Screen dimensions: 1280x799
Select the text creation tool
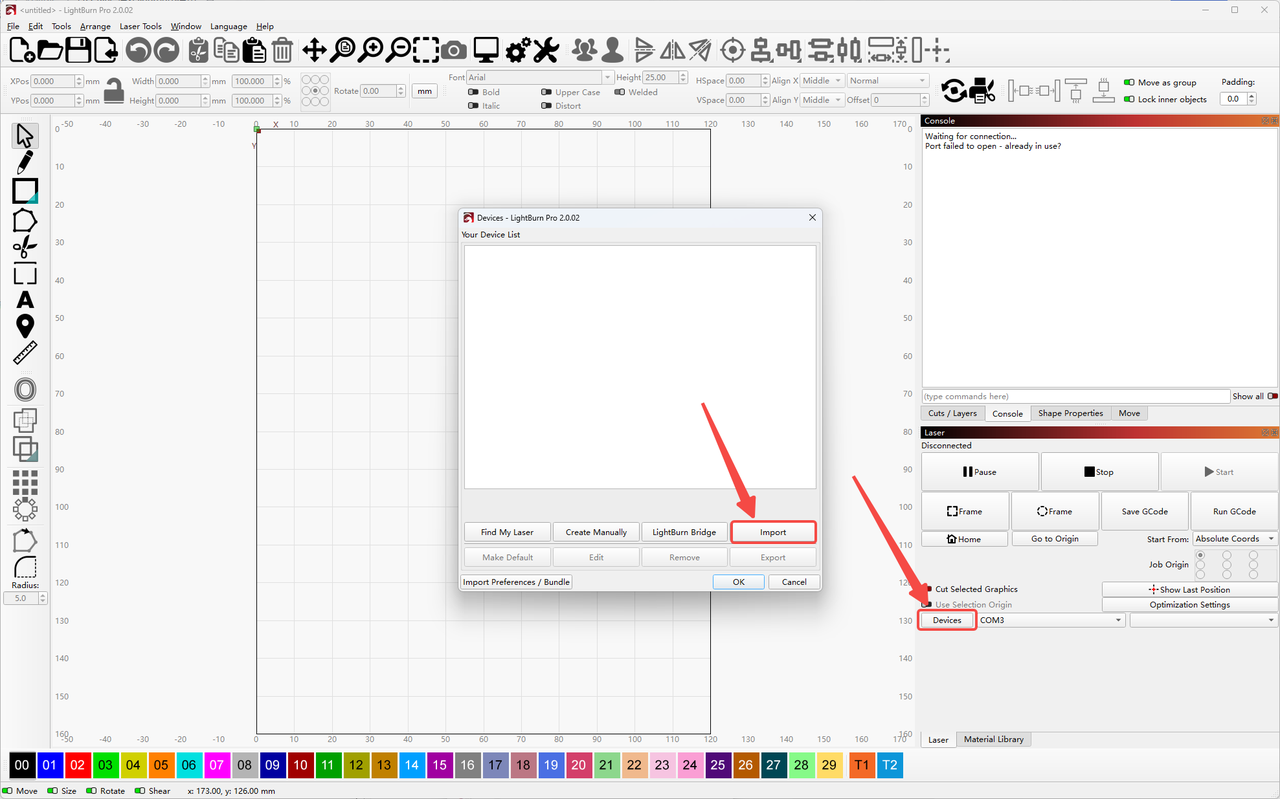pos(25,300)
